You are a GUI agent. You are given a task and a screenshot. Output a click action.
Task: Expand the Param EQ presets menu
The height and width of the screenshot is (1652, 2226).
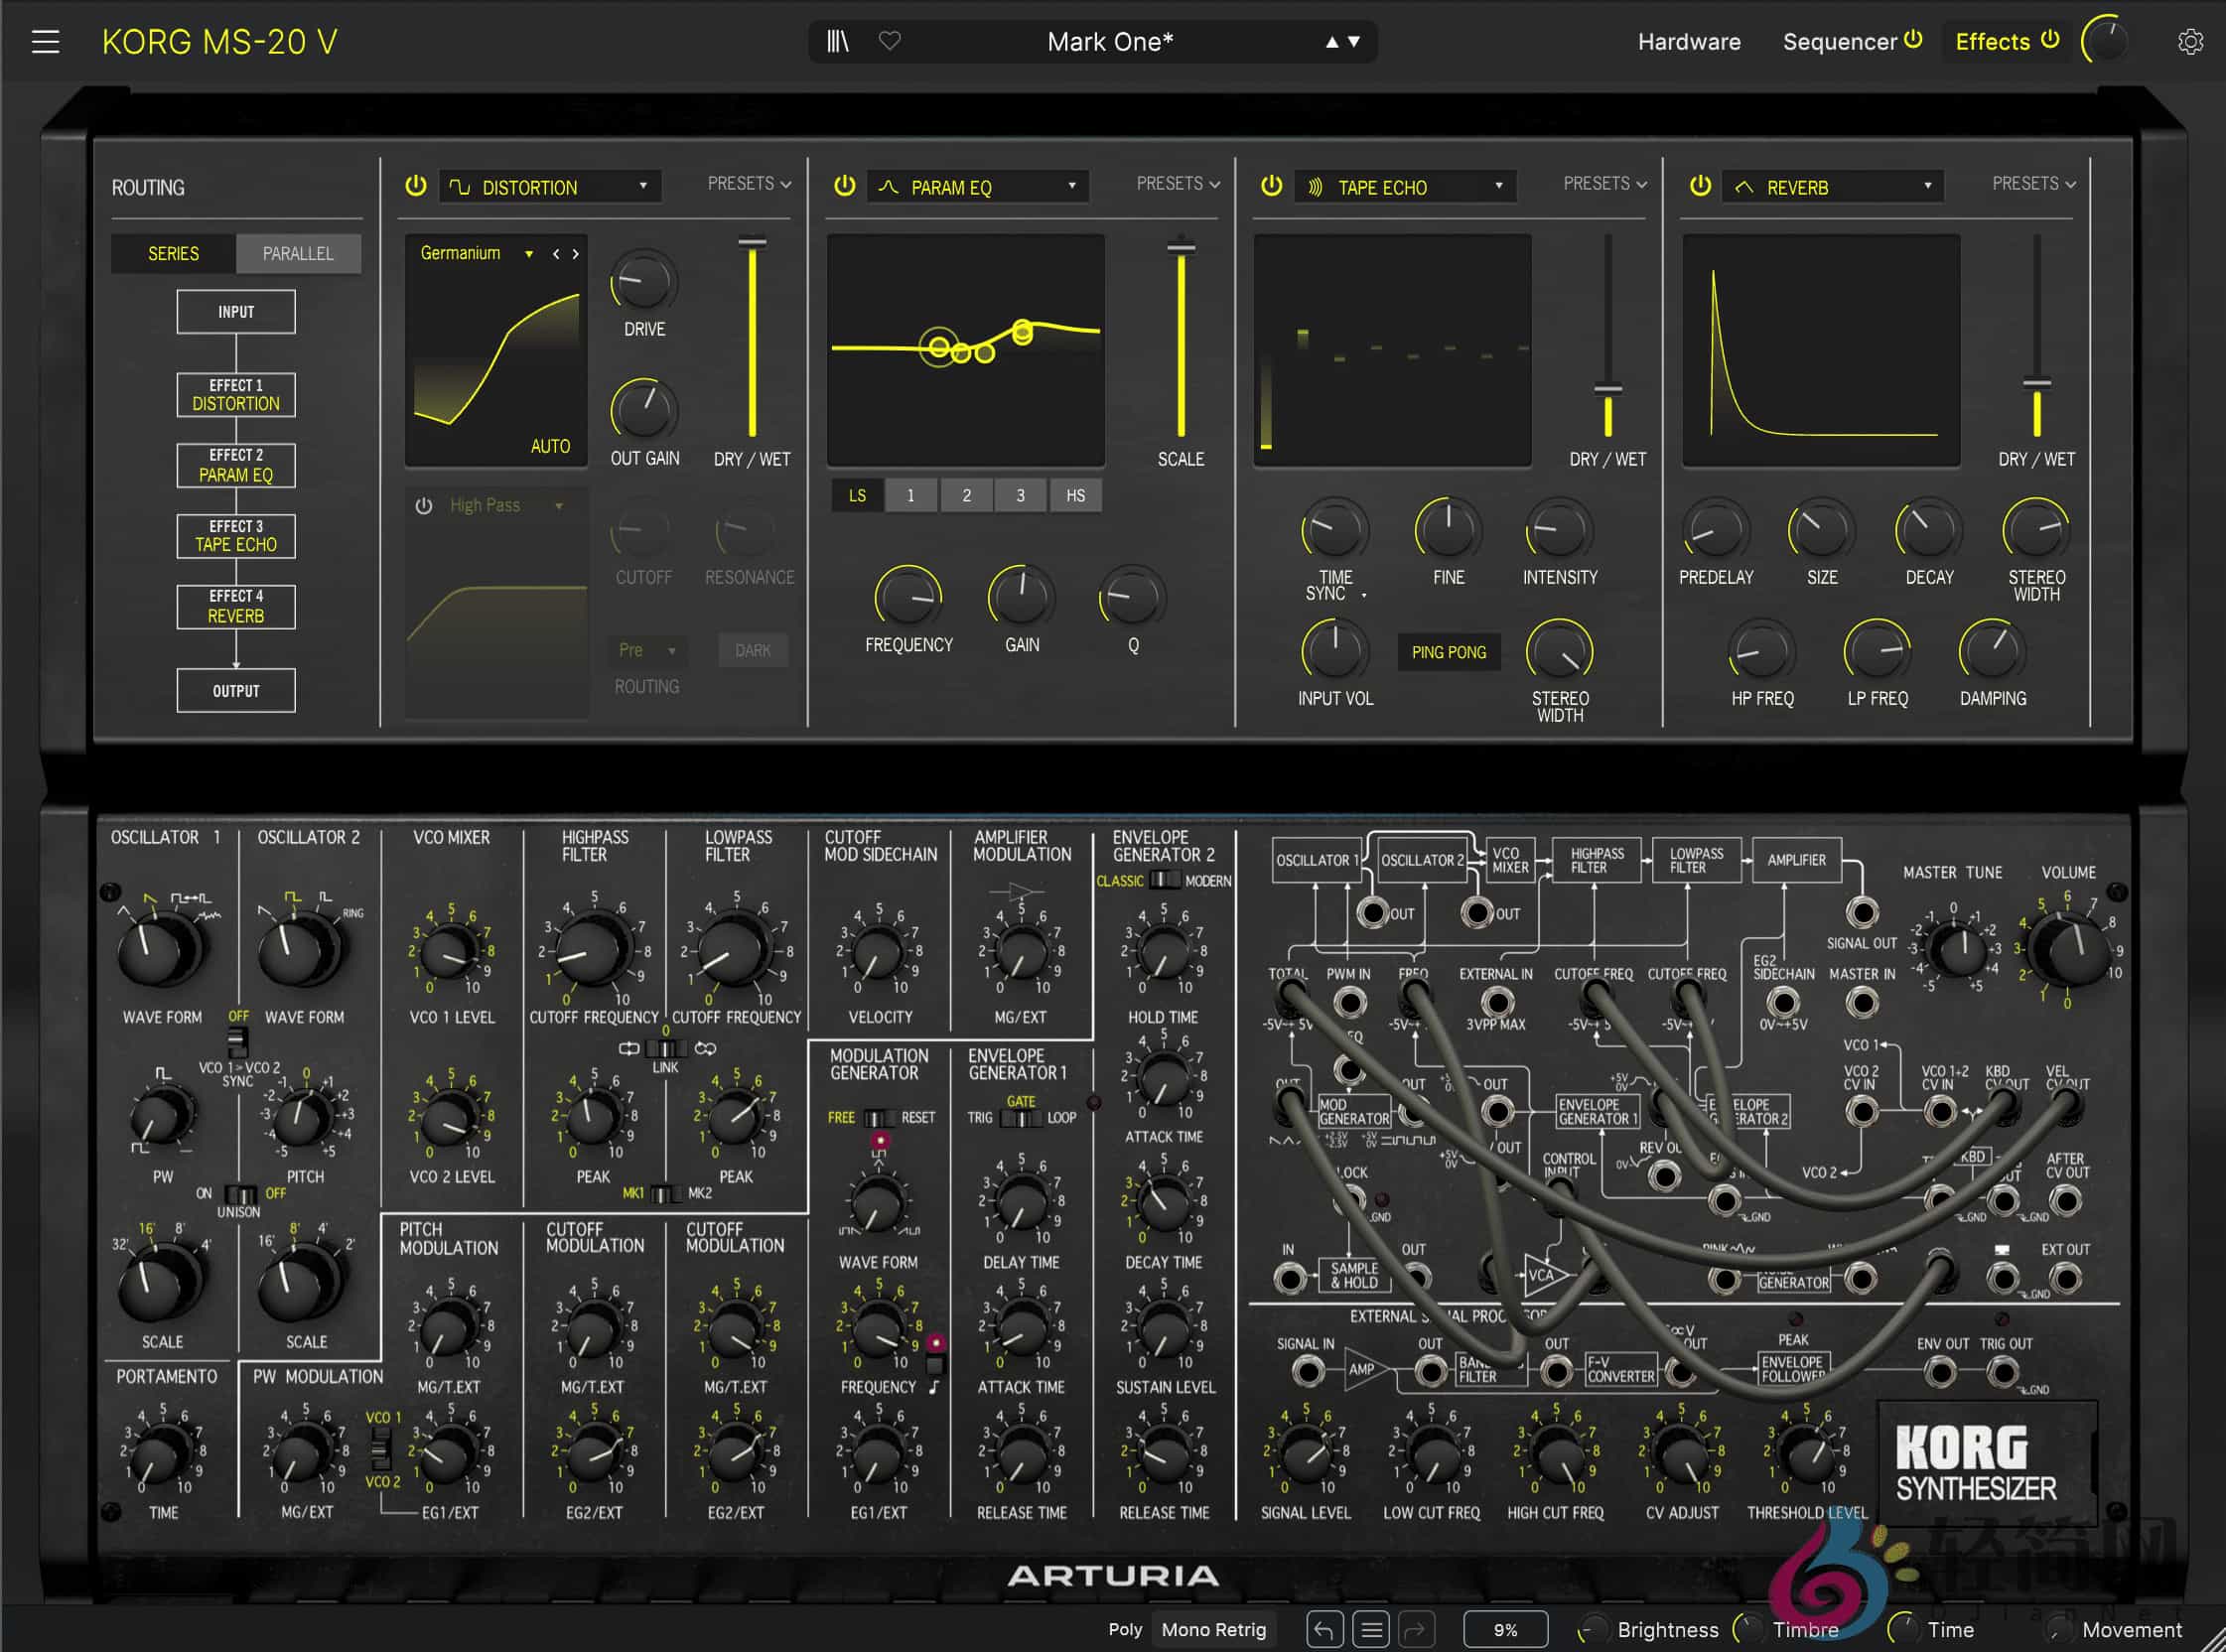coord(1177,184)
